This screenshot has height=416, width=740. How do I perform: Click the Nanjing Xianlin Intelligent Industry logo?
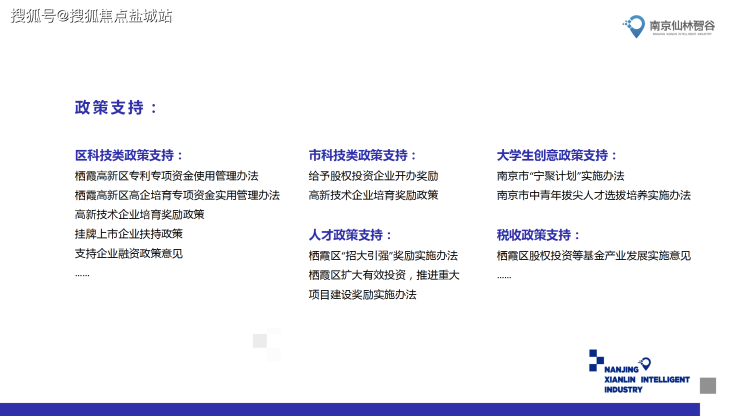click(x=639, y=372)
